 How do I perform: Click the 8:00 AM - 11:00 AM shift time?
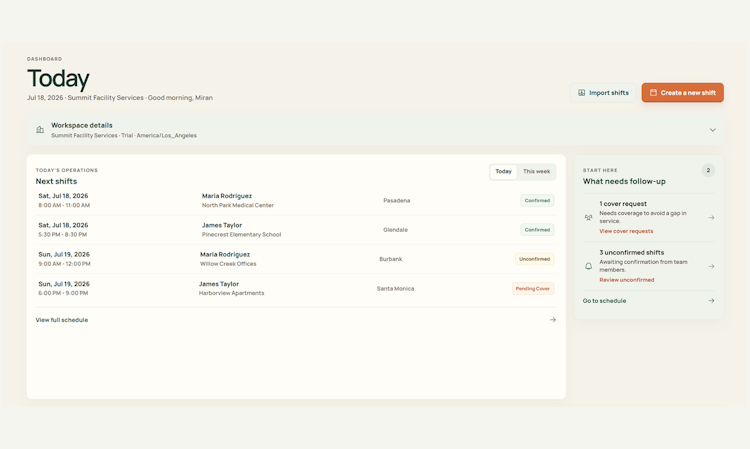(64, 206)
